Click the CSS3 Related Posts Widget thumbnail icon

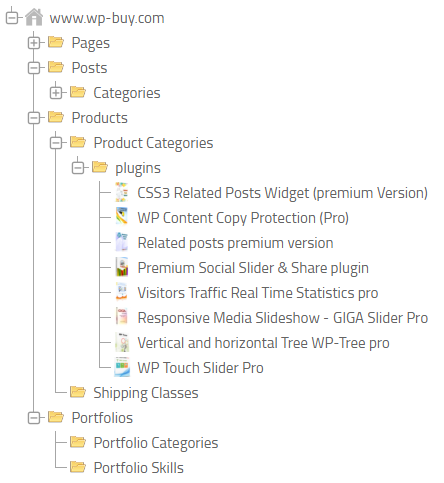pyautogui.click(x=122, y=192)
